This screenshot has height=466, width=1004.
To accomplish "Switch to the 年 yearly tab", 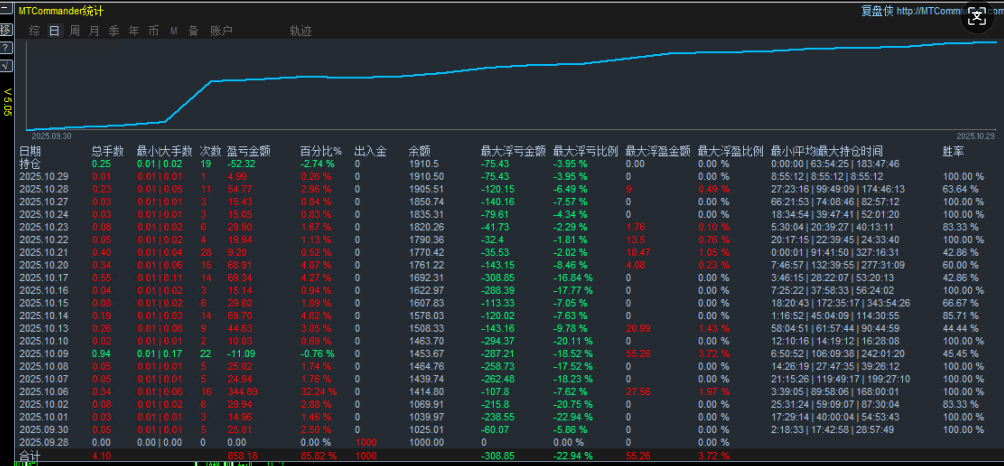I will tap(134, 31).
